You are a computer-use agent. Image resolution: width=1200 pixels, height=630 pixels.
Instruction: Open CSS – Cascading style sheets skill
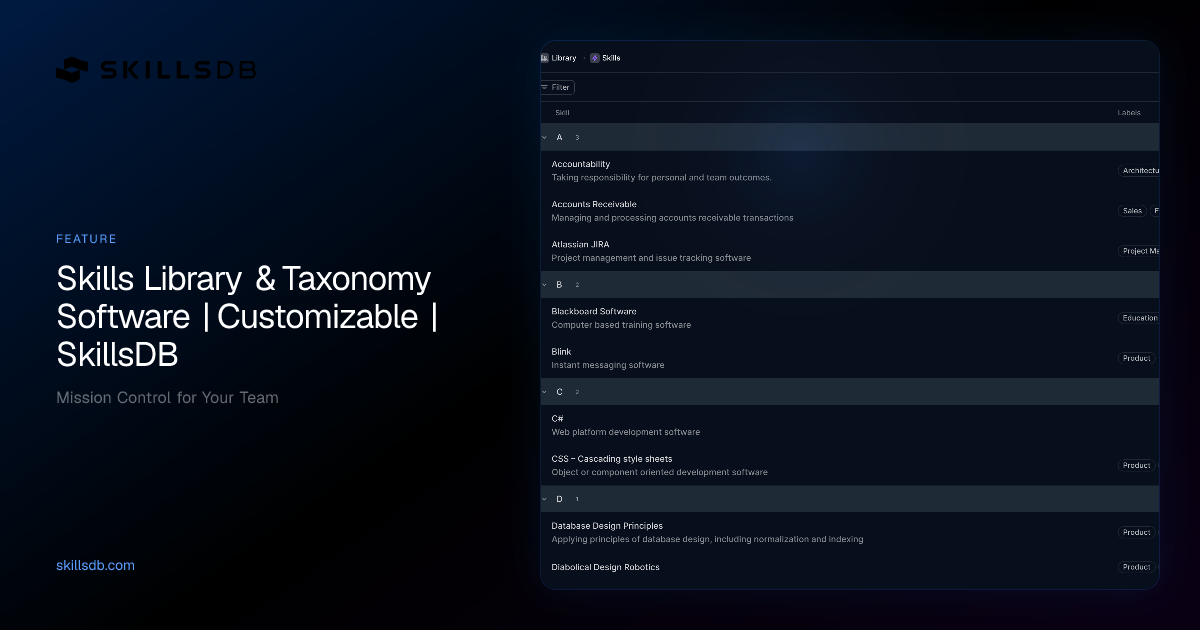coord(612,458)
